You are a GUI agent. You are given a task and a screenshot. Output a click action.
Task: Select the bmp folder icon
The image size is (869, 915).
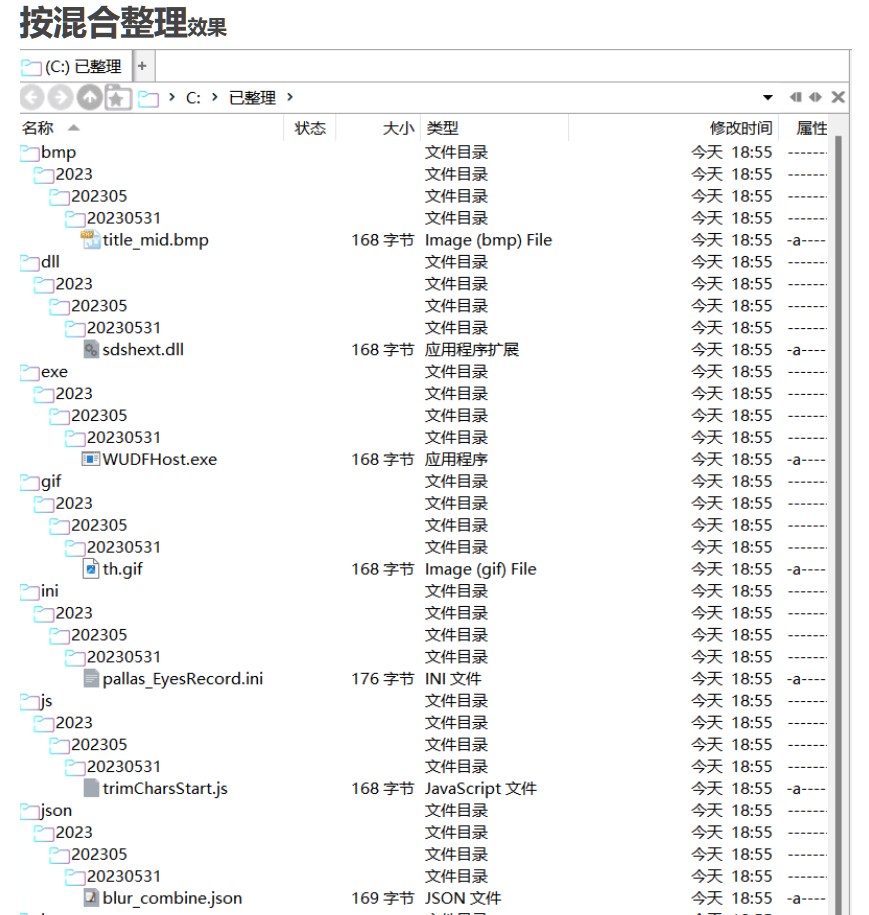[30, 153]
